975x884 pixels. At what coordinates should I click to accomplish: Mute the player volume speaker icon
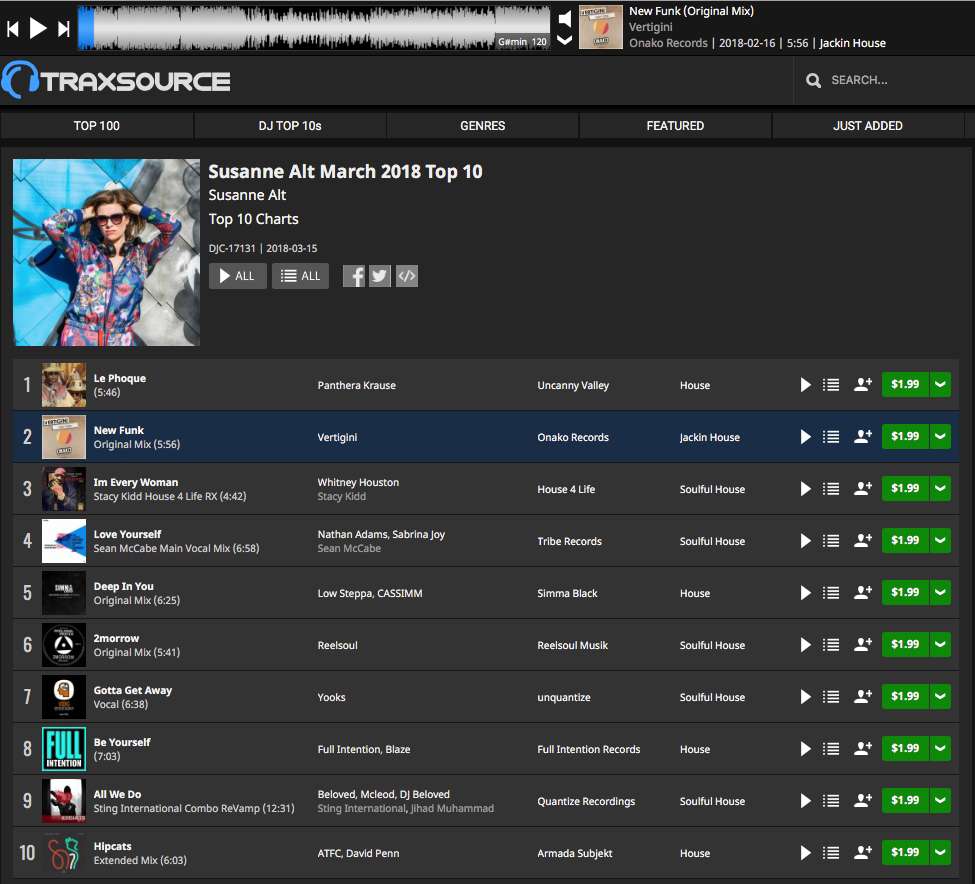pyautogui.click(x=565, y=19)
